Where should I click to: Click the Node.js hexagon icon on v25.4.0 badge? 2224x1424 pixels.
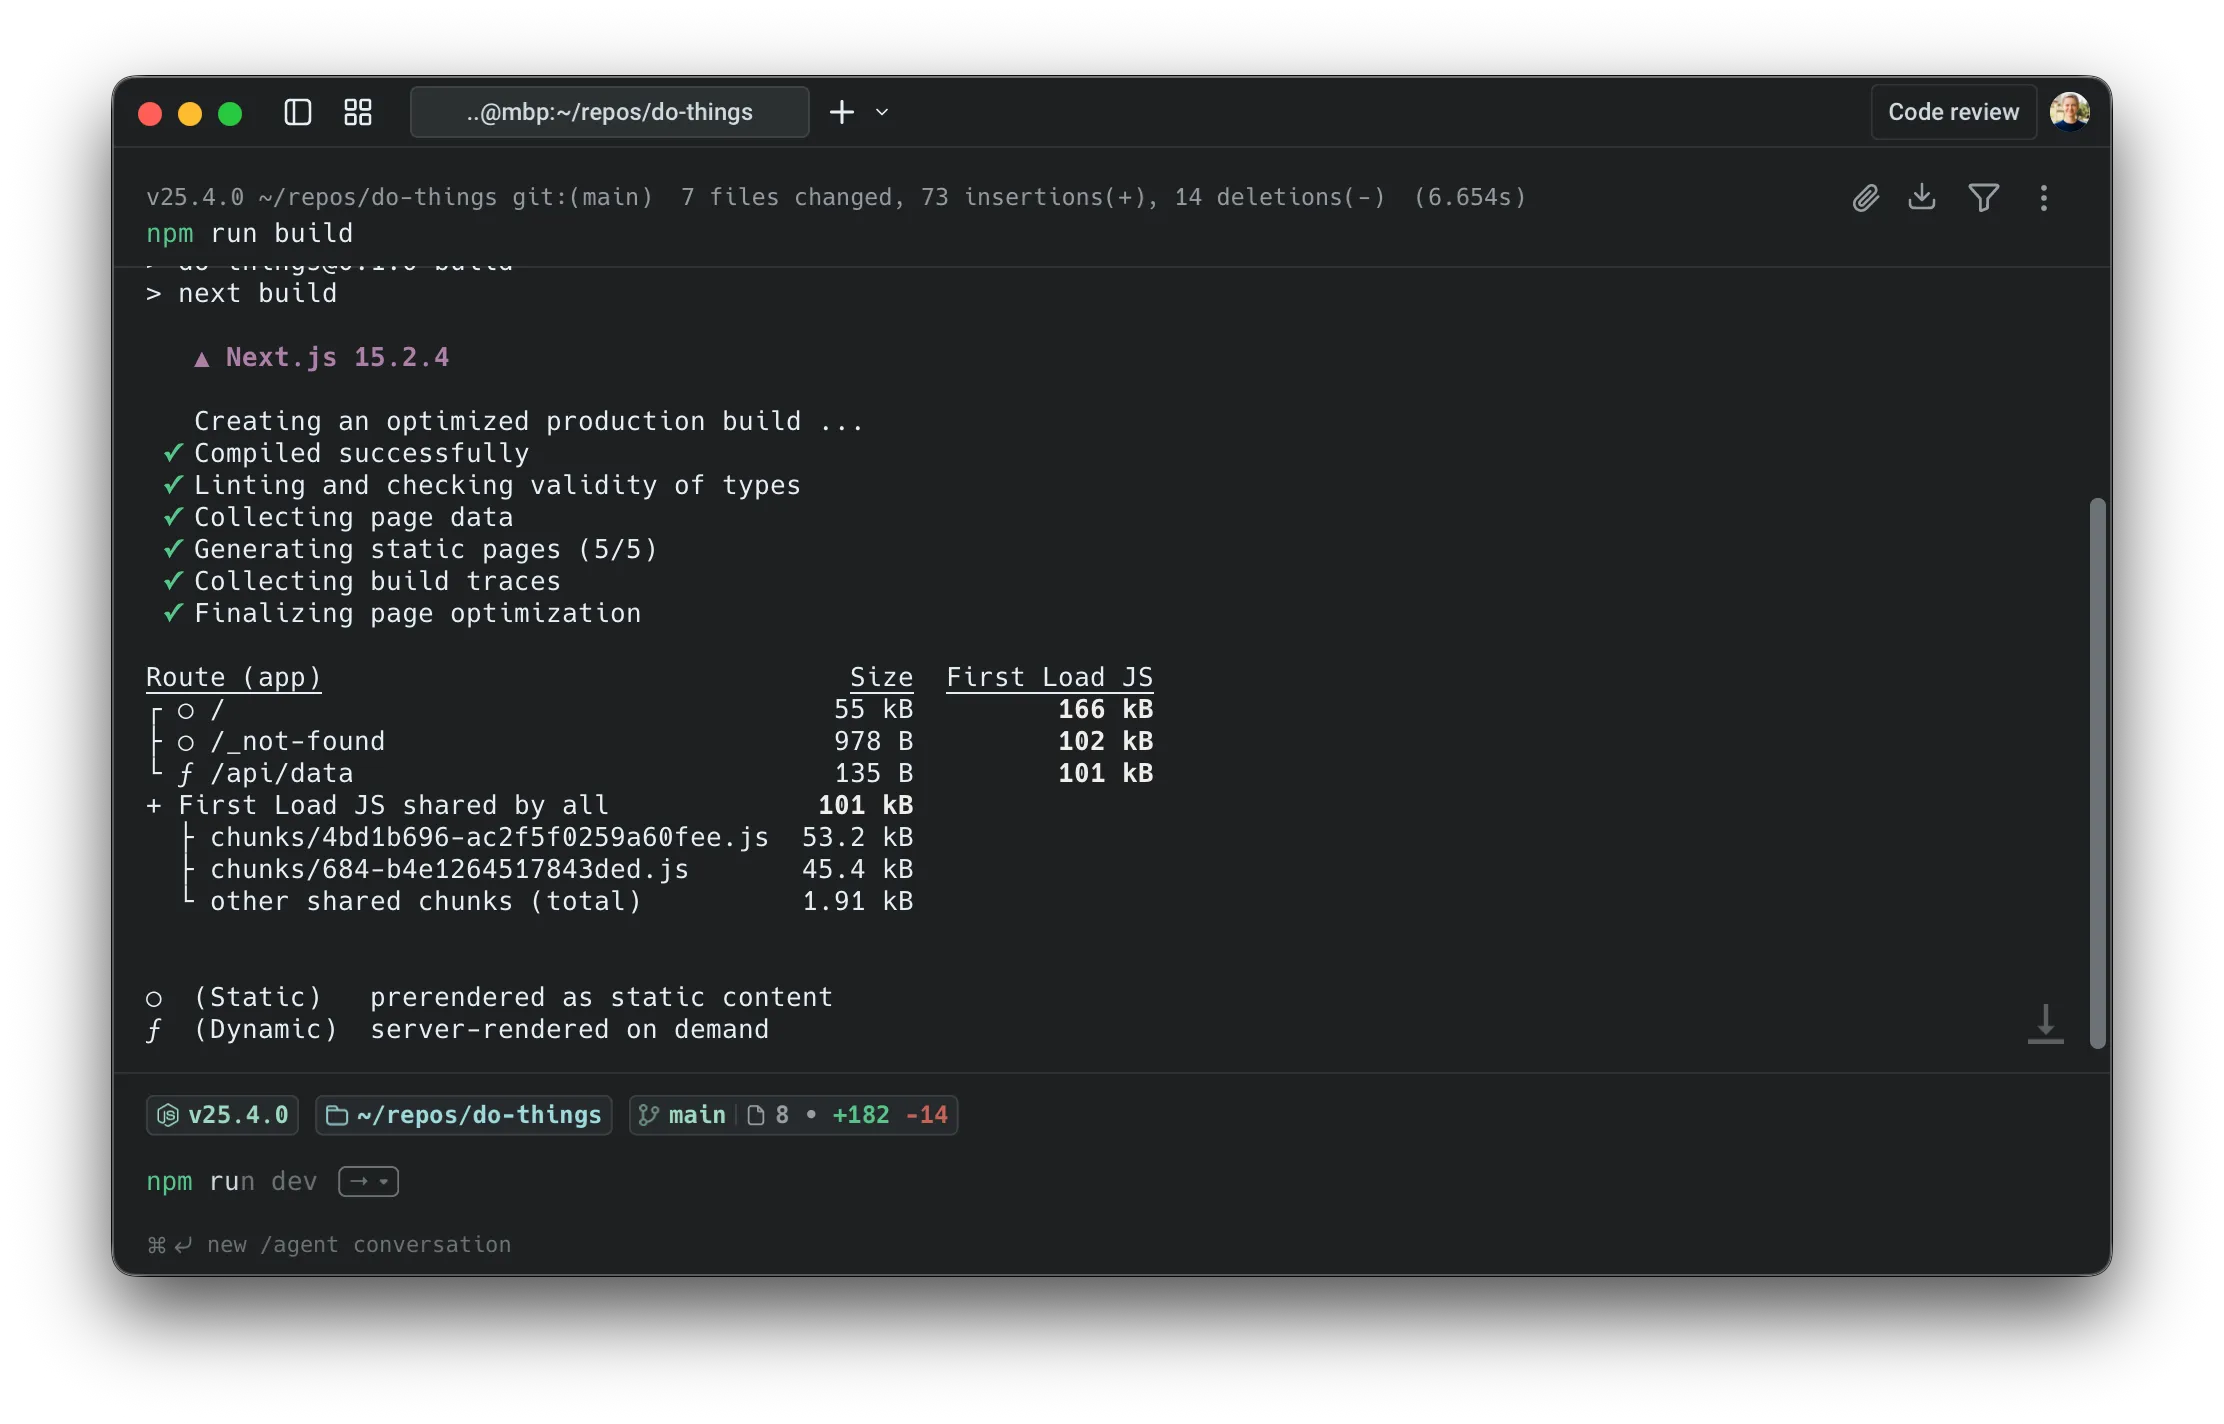point(167,1115)
